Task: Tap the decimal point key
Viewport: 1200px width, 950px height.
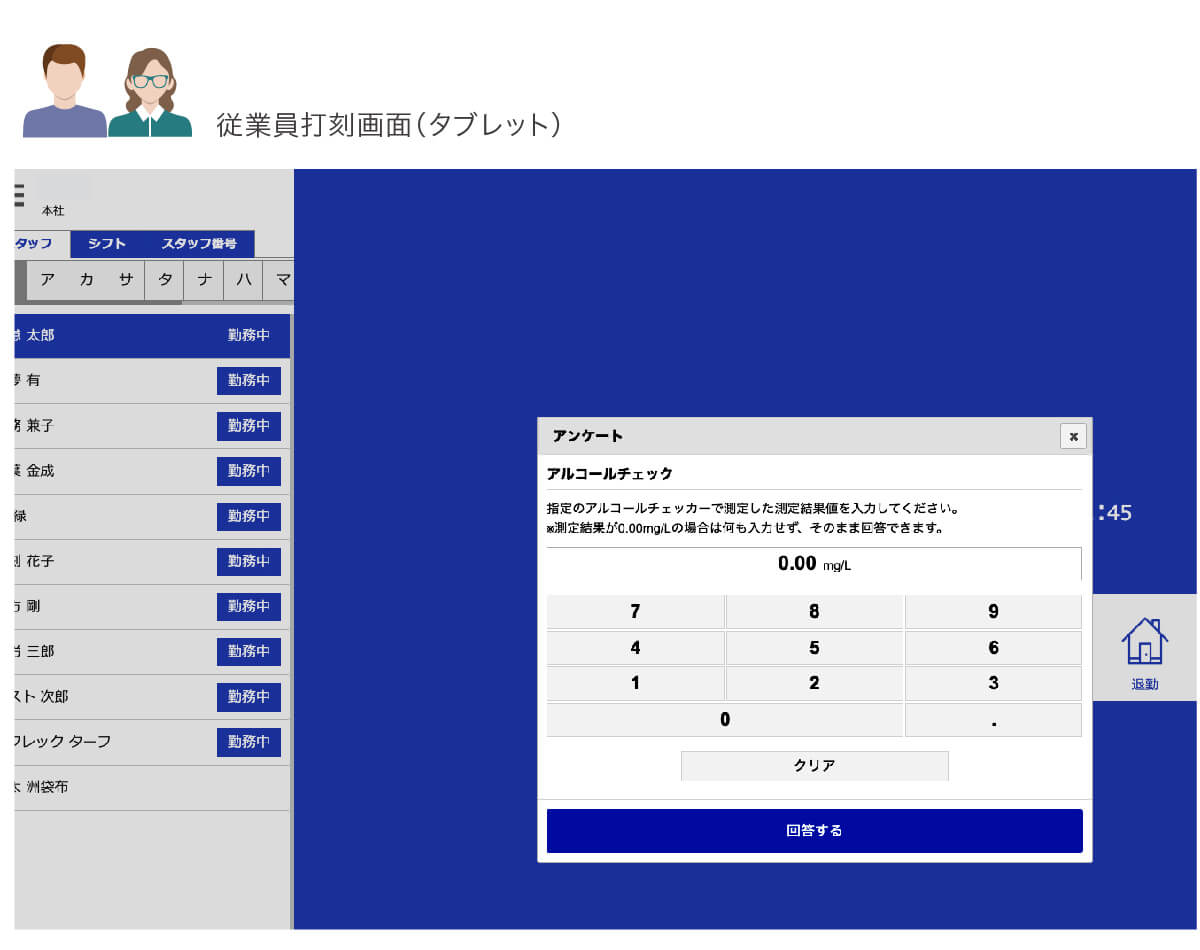Action: (993, 720)
